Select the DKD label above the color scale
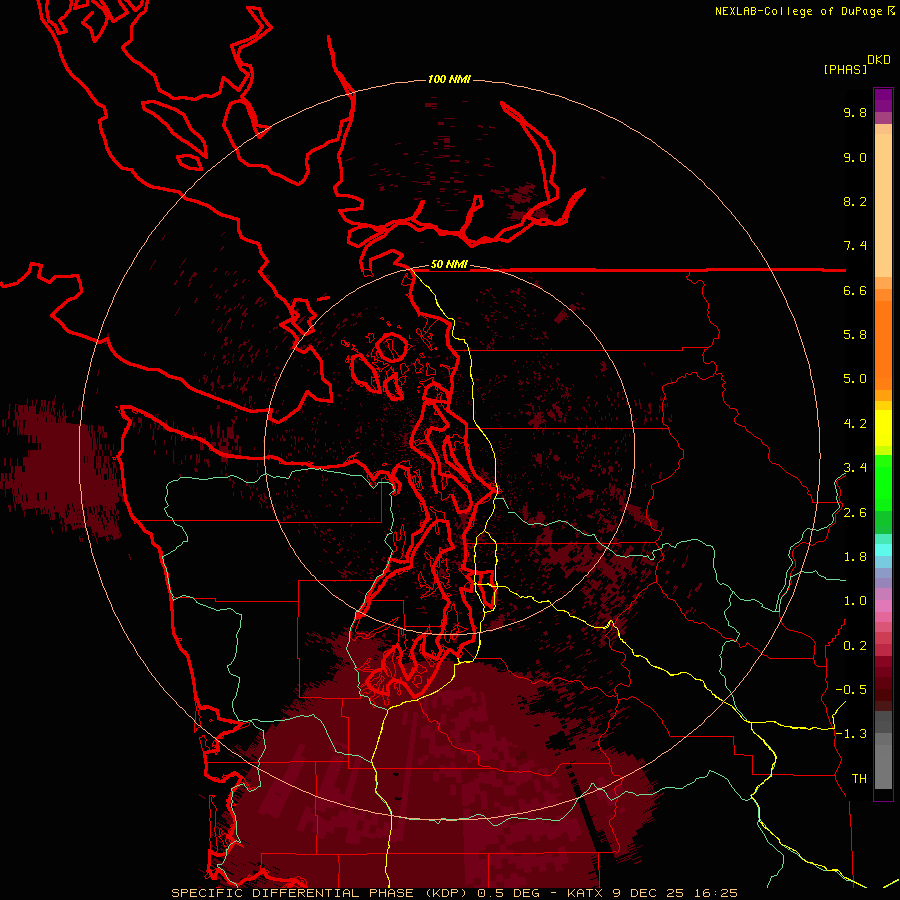Image resolution: width=900 pixels, height=900 pixels. pyautogui.click(x=879, y=60)
